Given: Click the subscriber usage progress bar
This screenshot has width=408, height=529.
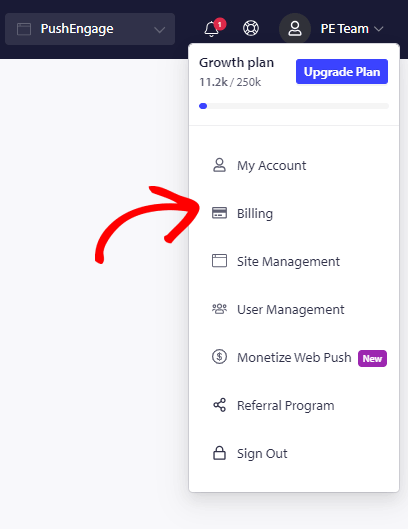Looking at the screenshot, I should click(294, 106).
